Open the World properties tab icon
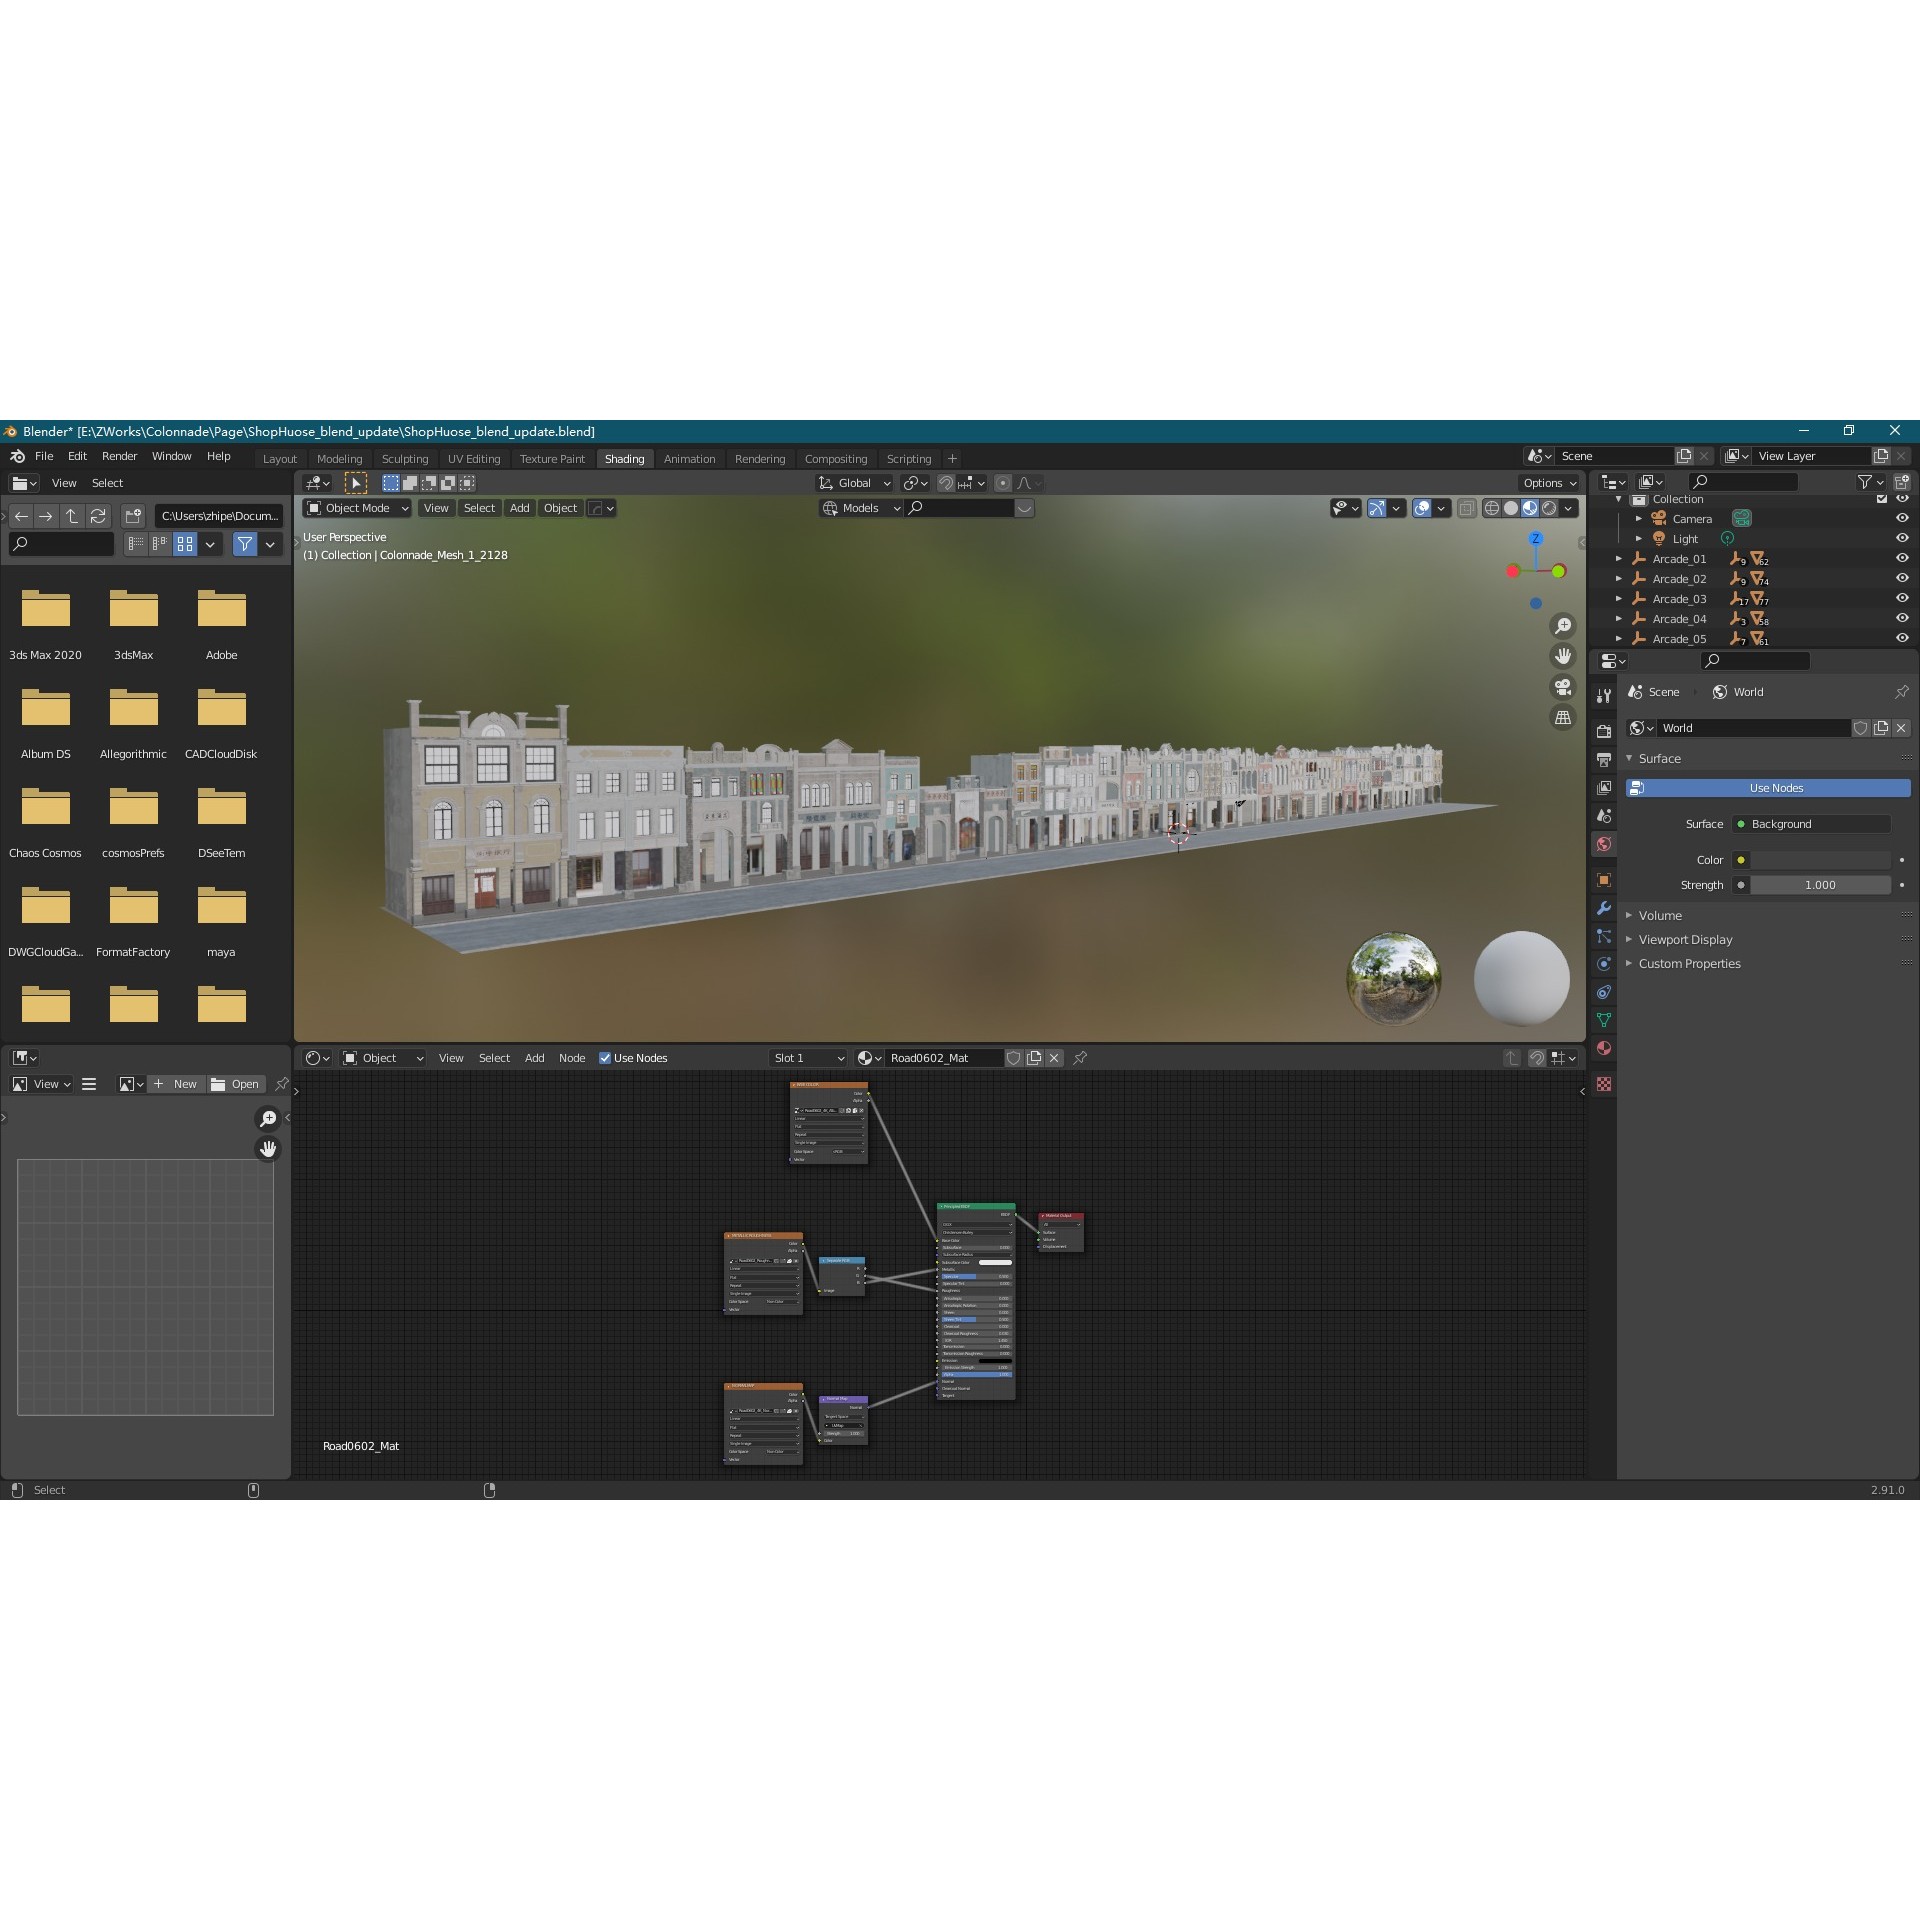This screenshot has width=1920, height=1920. tap(1604, 844)
